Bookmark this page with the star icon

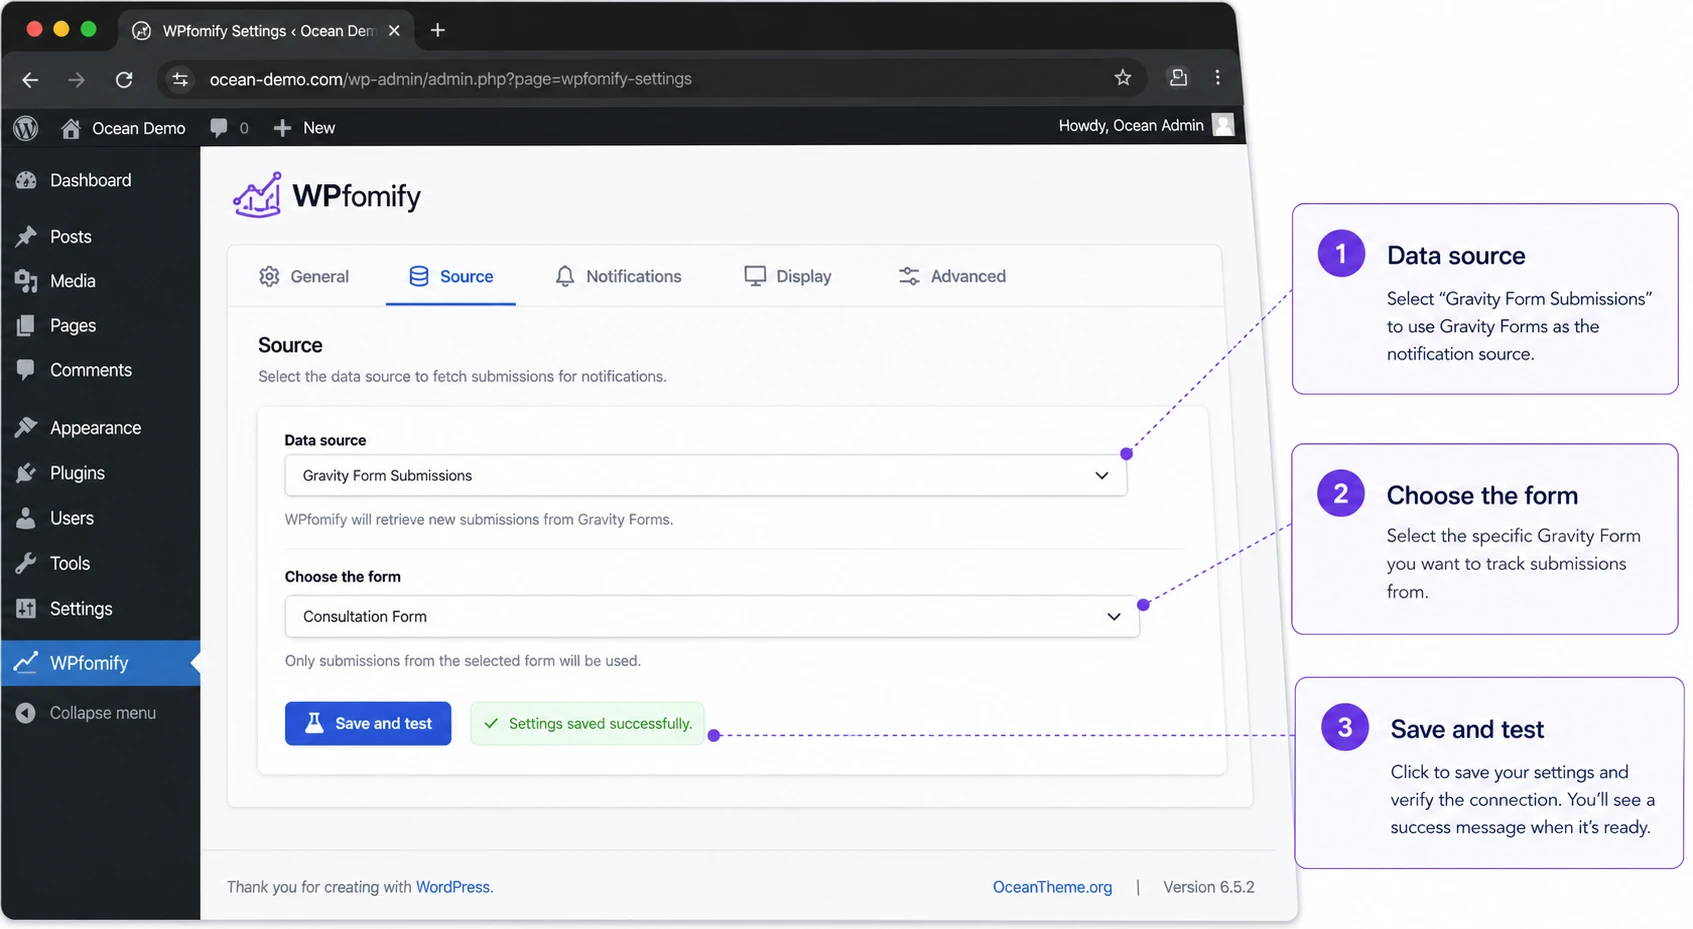click(1123, 78)
